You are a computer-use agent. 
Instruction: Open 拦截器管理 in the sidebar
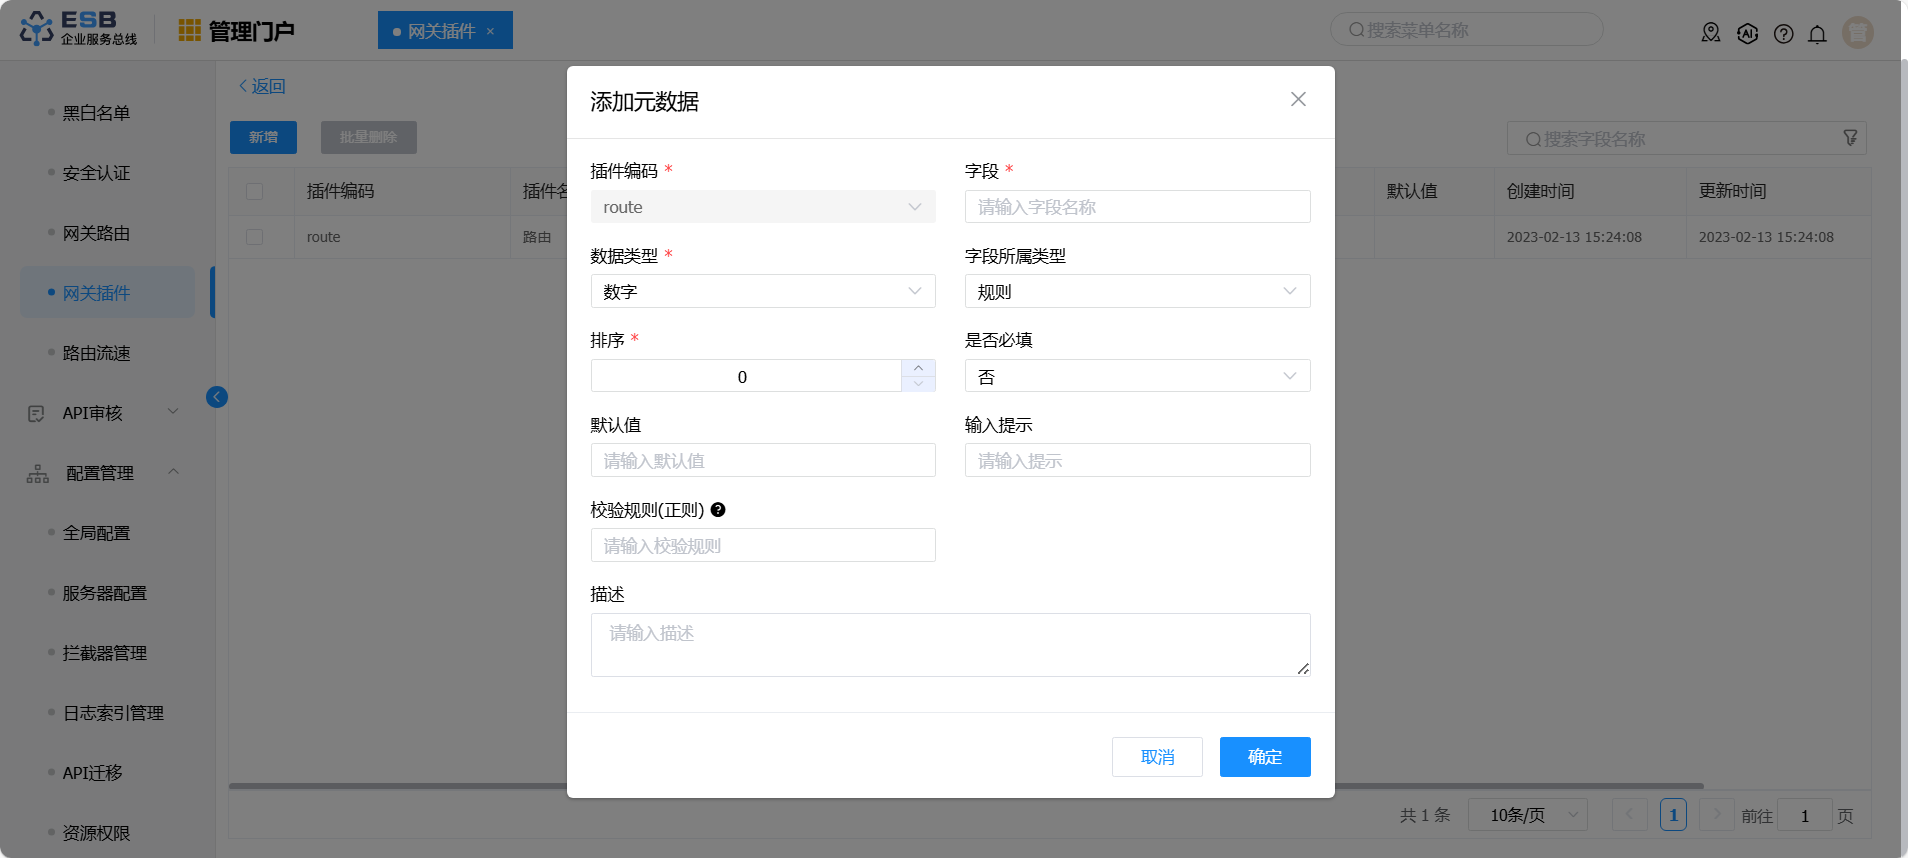(104, 653)
